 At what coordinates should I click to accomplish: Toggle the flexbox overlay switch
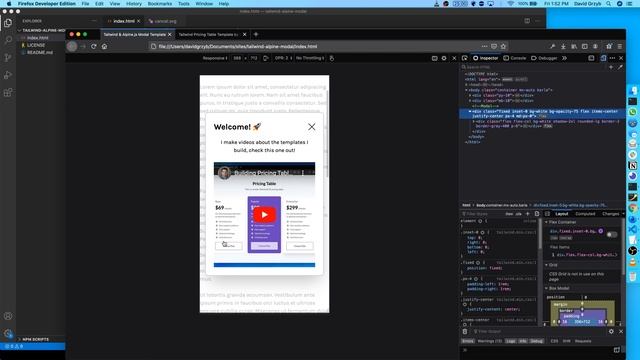coord(611,235)
